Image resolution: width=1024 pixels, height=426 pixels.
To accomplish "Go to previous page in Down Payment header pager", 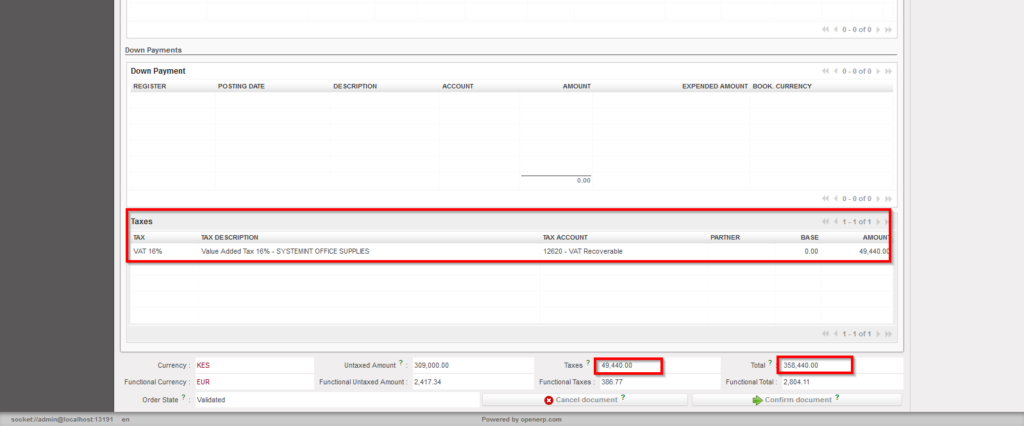I will click(836, 71).
